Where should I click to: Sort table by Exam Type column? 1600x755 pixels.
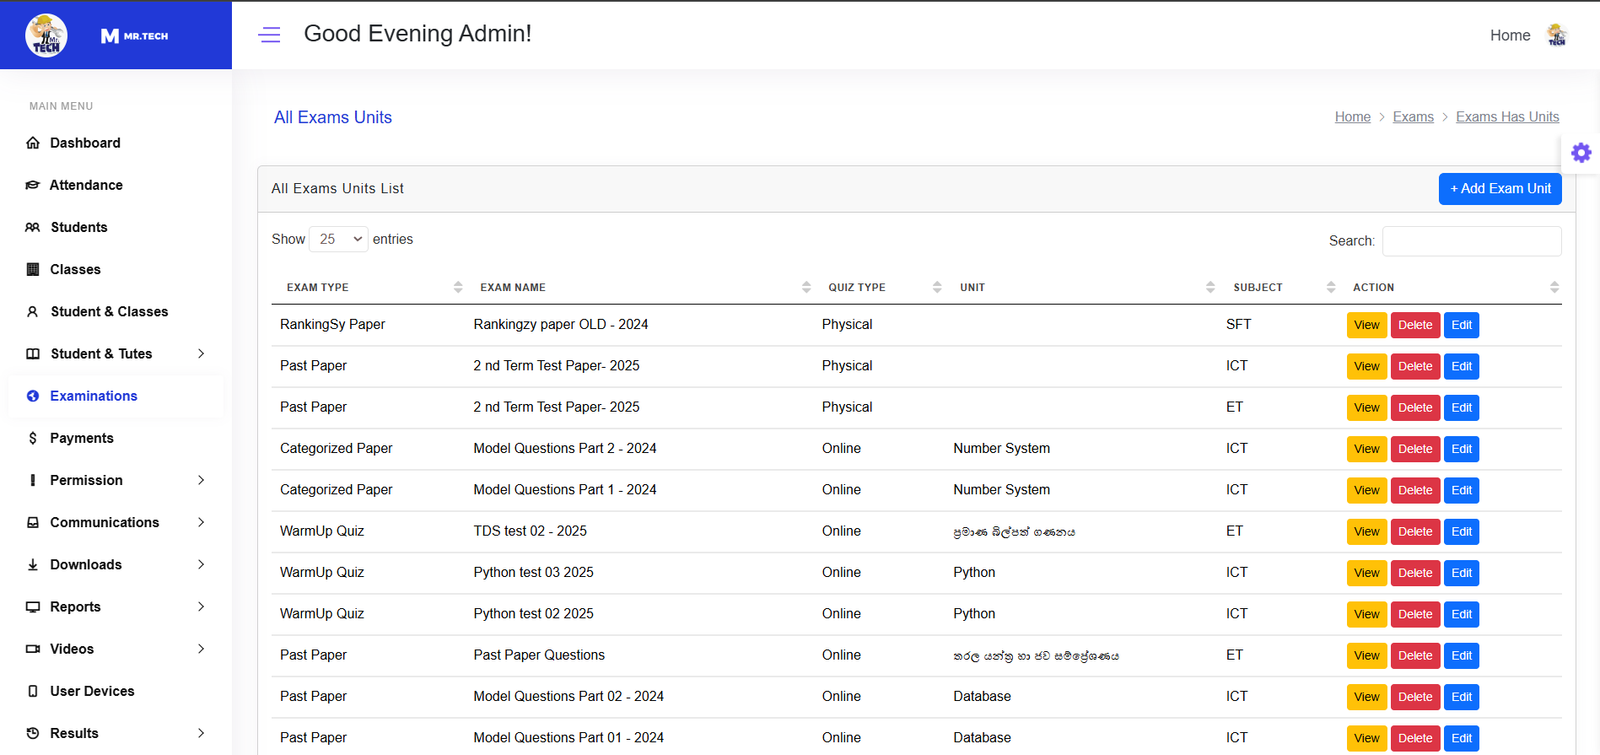tap(318, 287)
